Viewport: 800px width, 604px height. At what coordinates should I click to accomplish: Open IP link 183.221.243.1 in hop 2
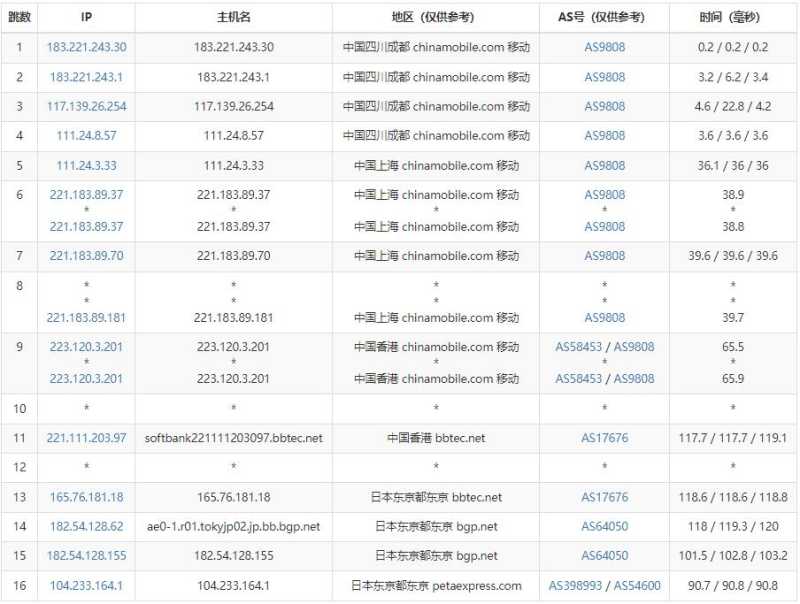(86, 77)
